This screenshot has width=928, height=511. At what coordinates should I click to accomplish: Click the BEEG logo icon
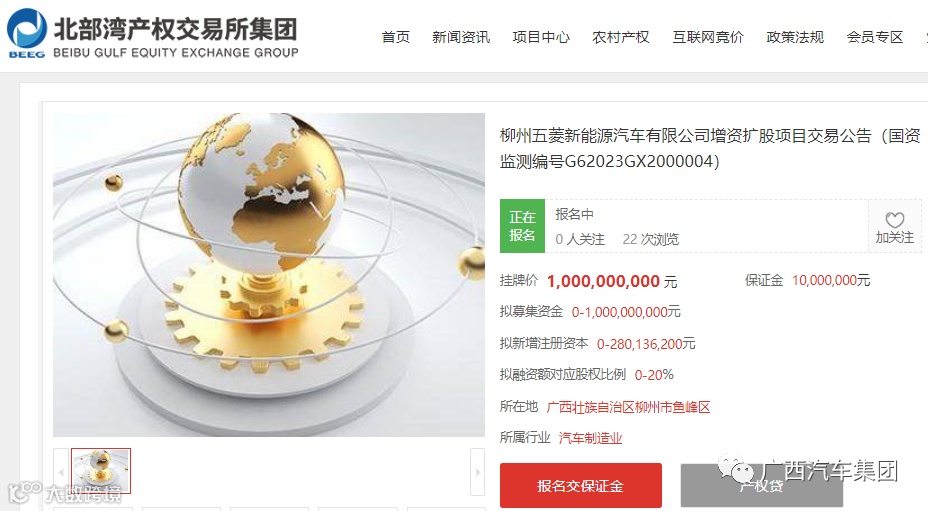pos(27,33)
